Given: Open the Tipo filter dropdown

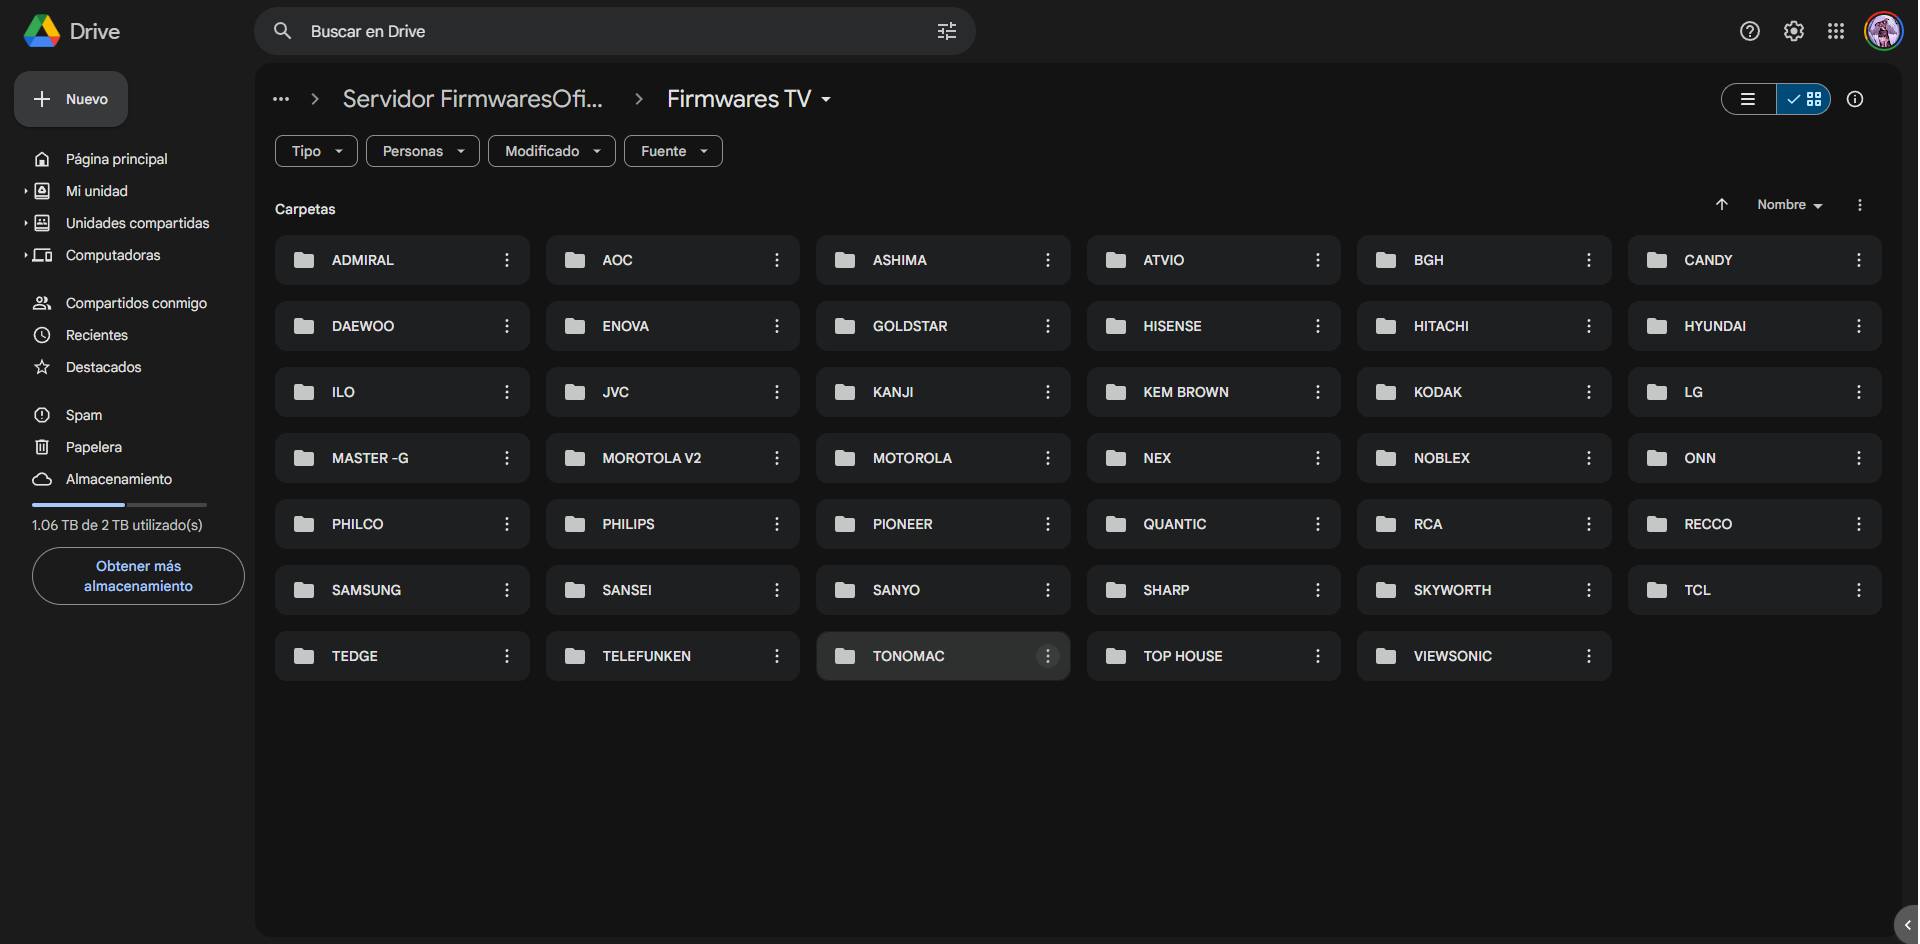Looking at the screenshot, I should pyautogui.click(x=316, y=151).
